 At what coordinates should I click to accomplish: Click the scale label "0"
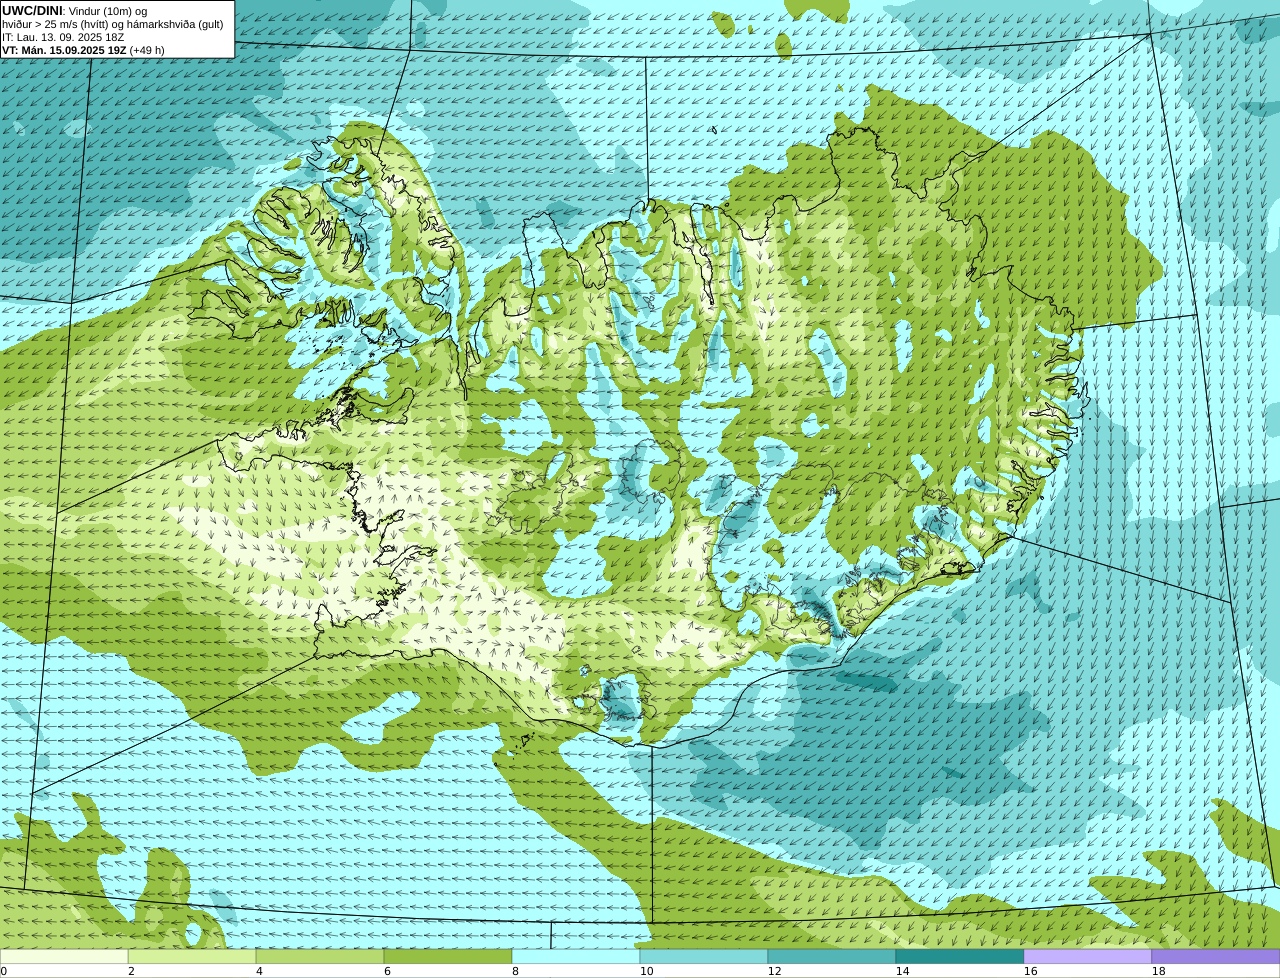[3, 971]
